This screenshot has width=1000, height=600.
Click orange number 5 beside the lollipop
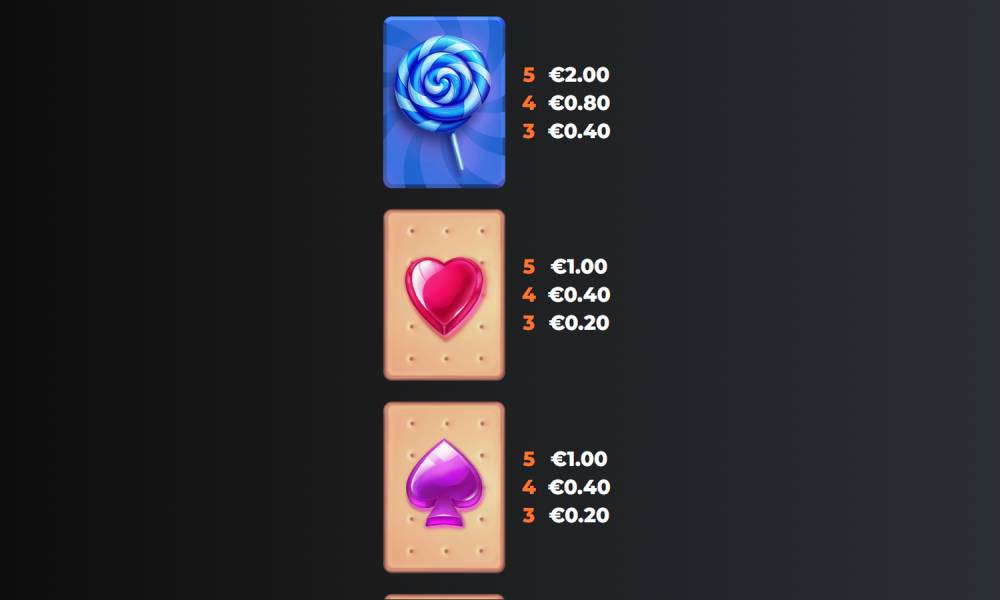point(529,75)
